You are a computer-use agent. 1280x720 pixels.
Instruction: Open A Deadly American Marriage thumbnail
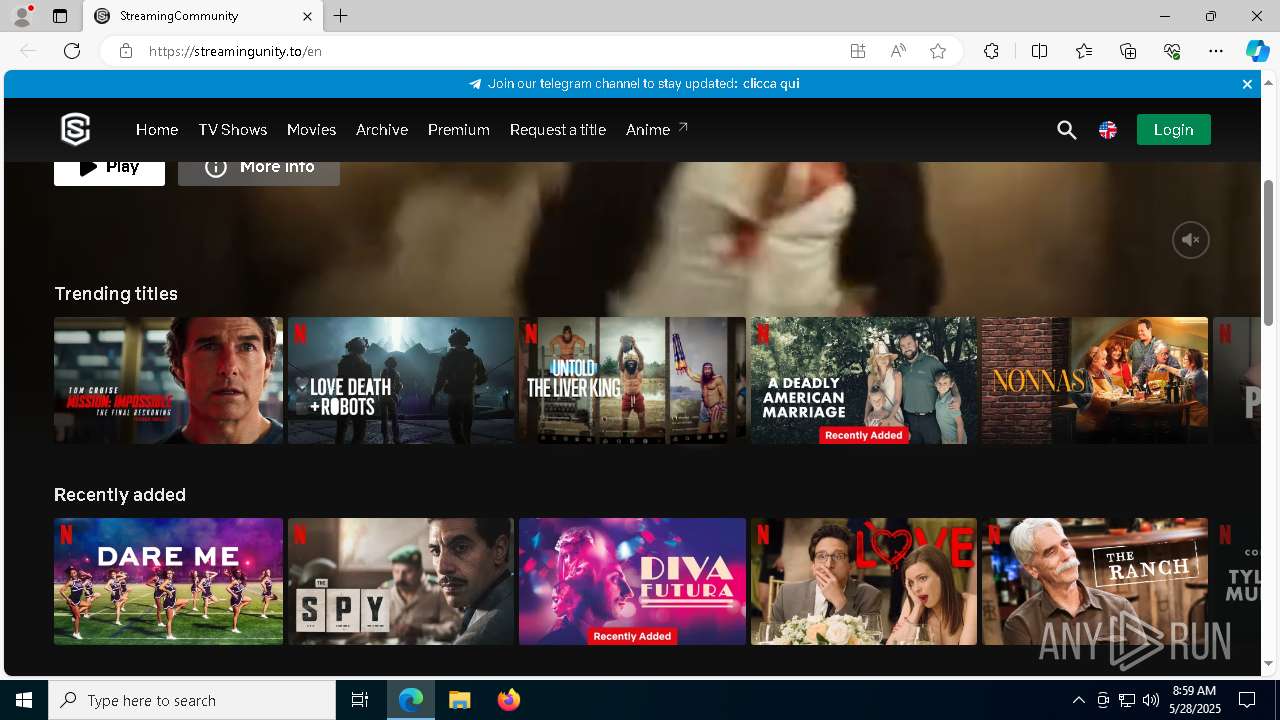point(863,380)
